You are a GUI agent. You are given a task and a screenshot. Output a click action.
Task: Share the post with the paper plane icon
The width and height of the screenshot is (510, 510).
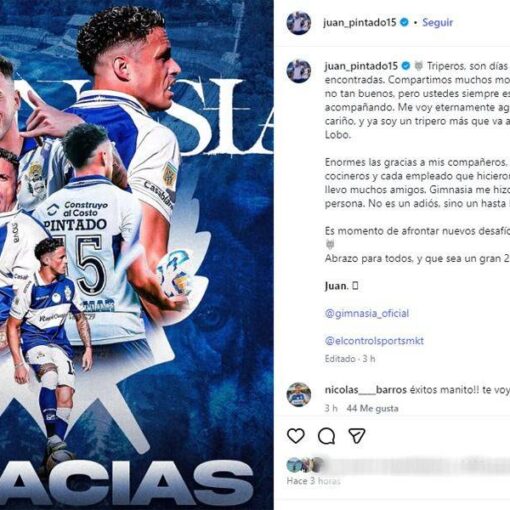357,435
